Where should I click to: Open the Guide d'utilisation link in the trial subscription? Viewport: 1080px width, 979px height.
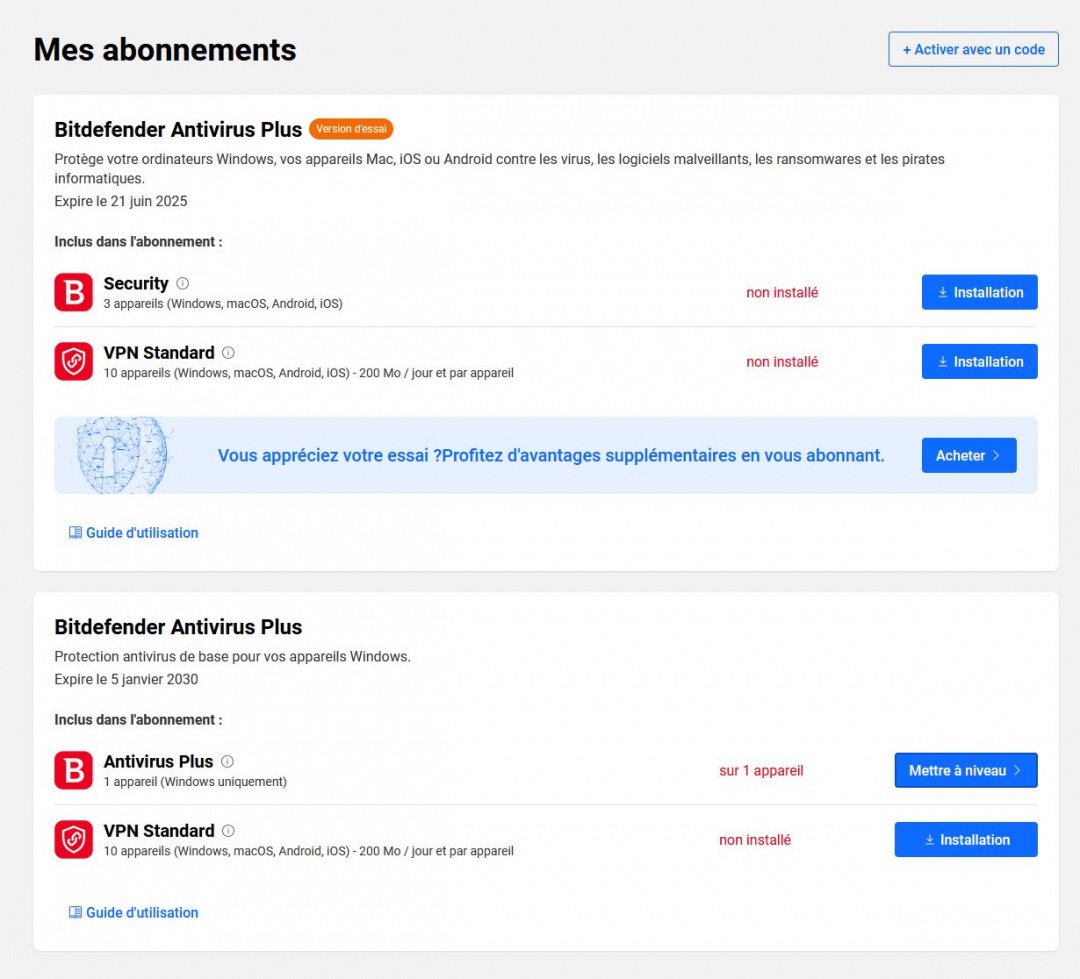134,533
